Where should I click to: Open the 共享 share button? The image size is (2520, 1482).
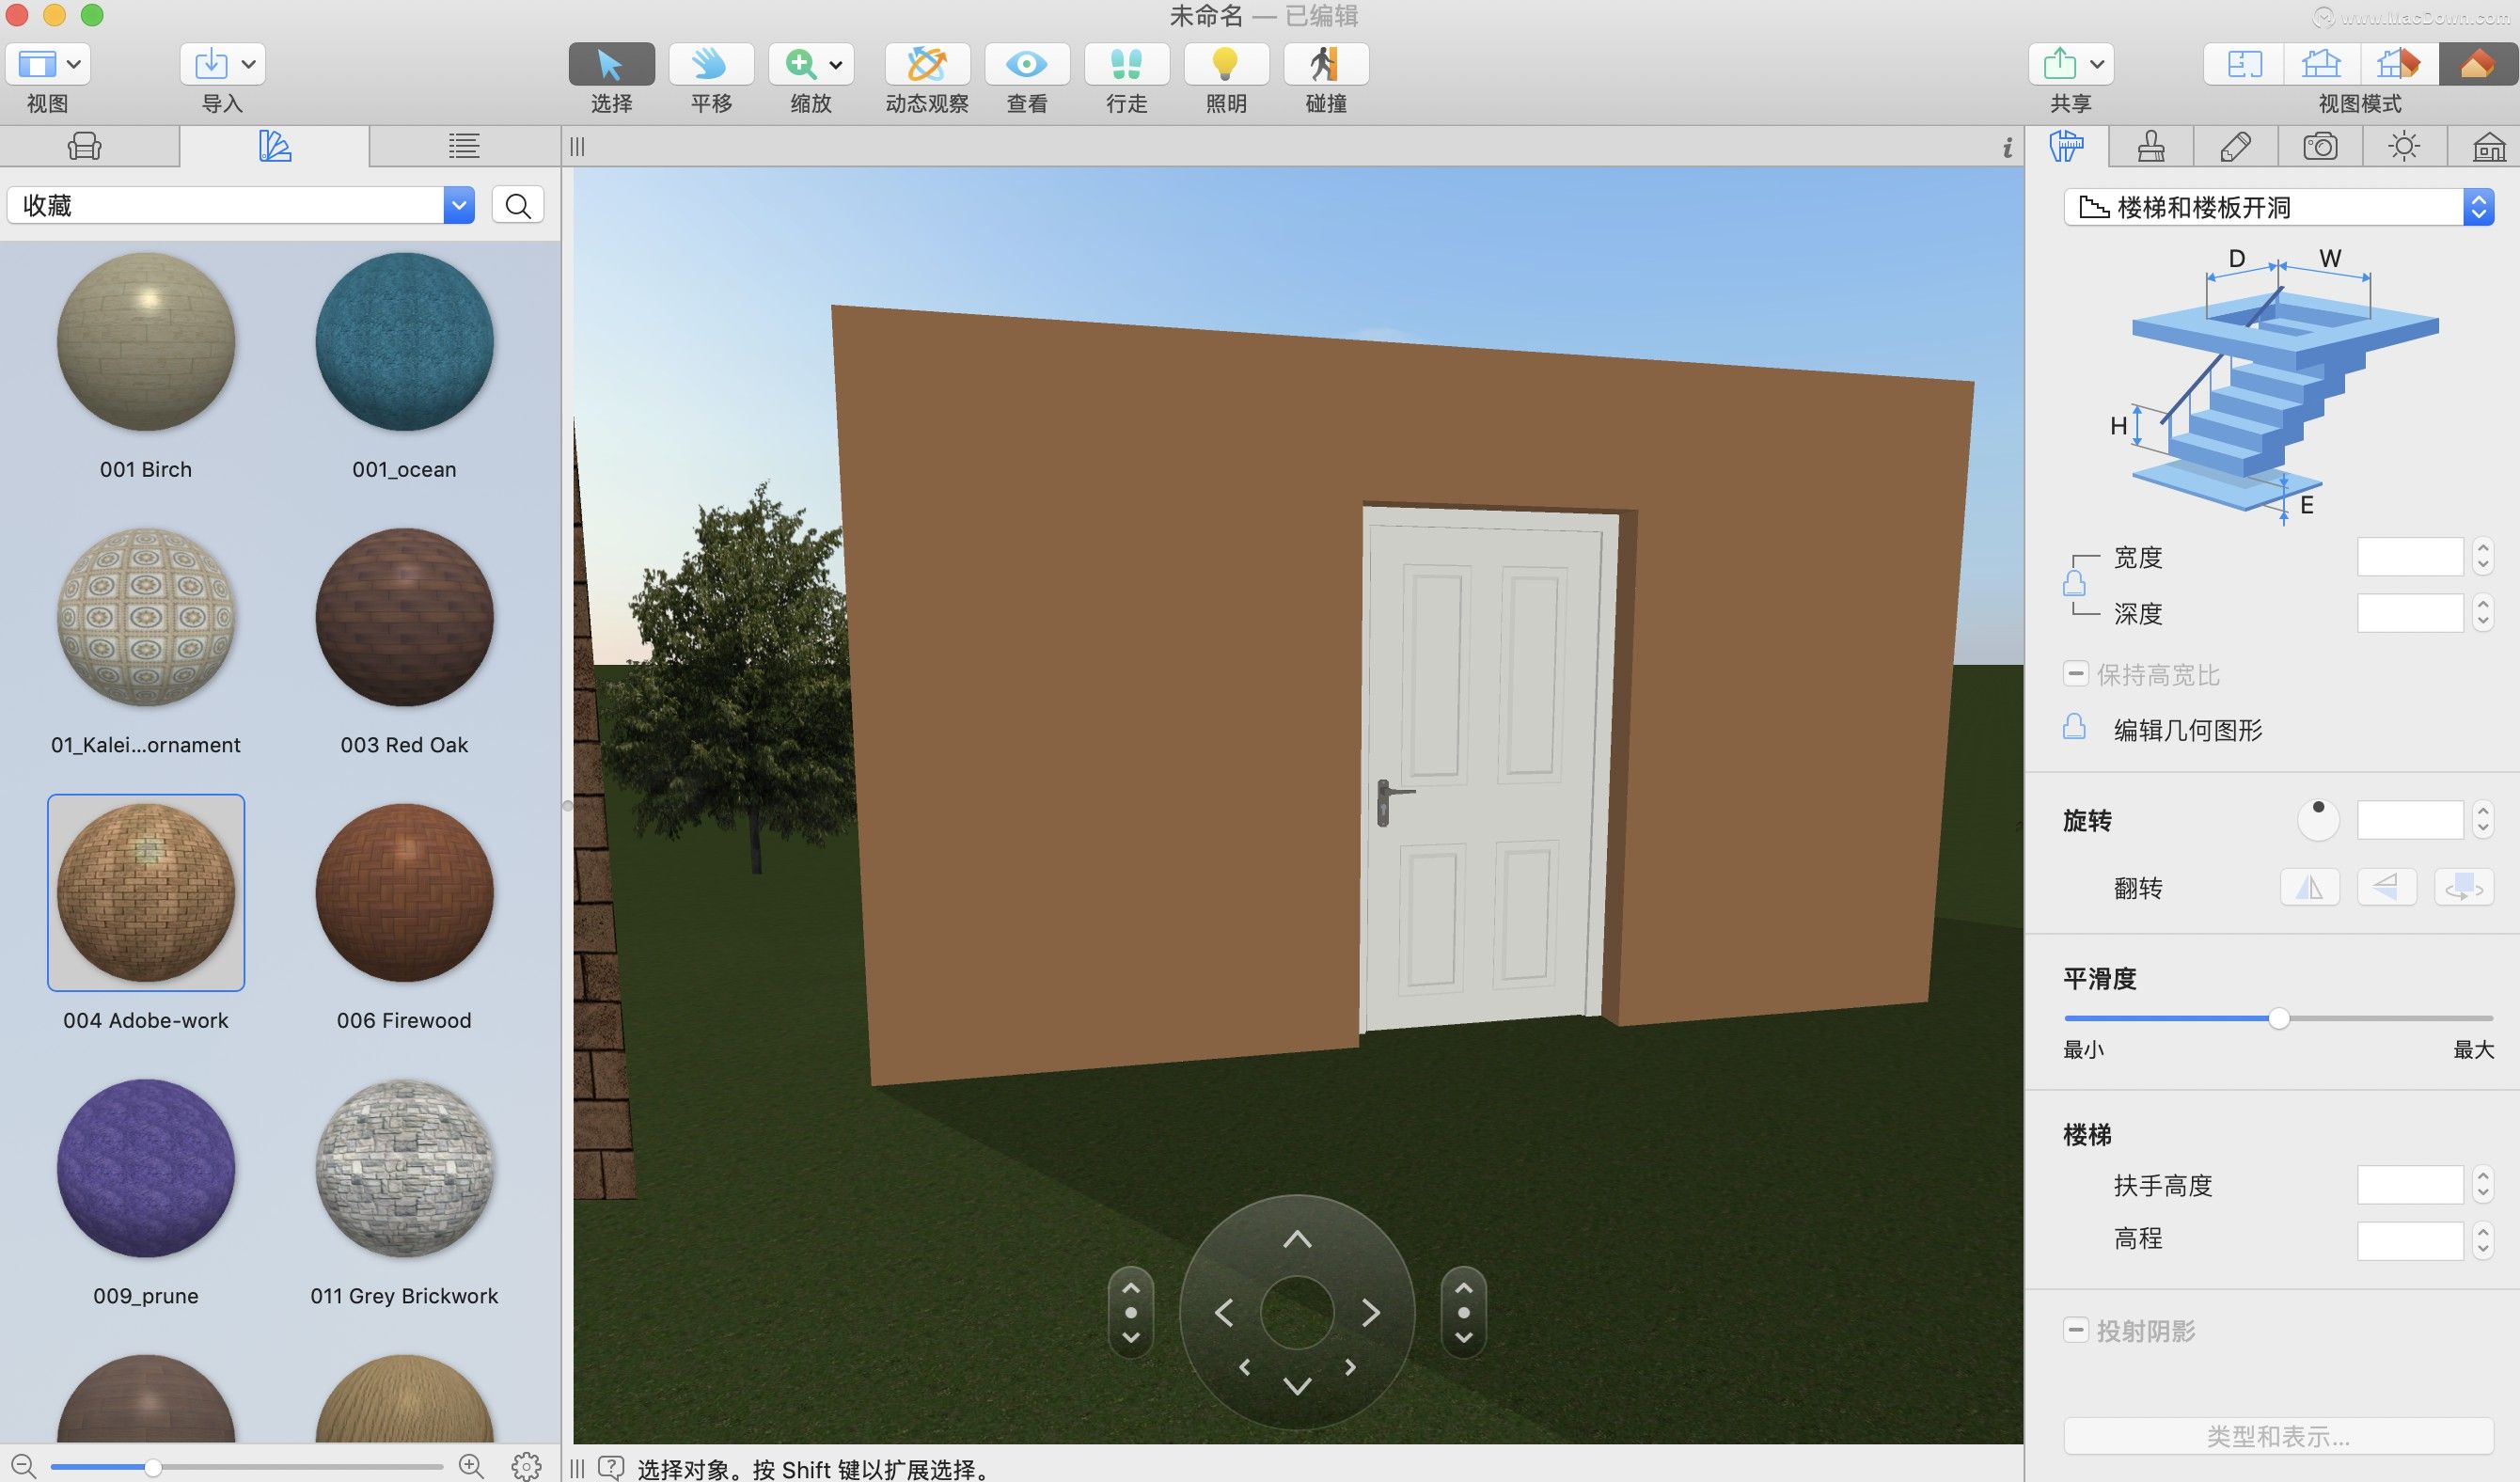point(2059,64)
